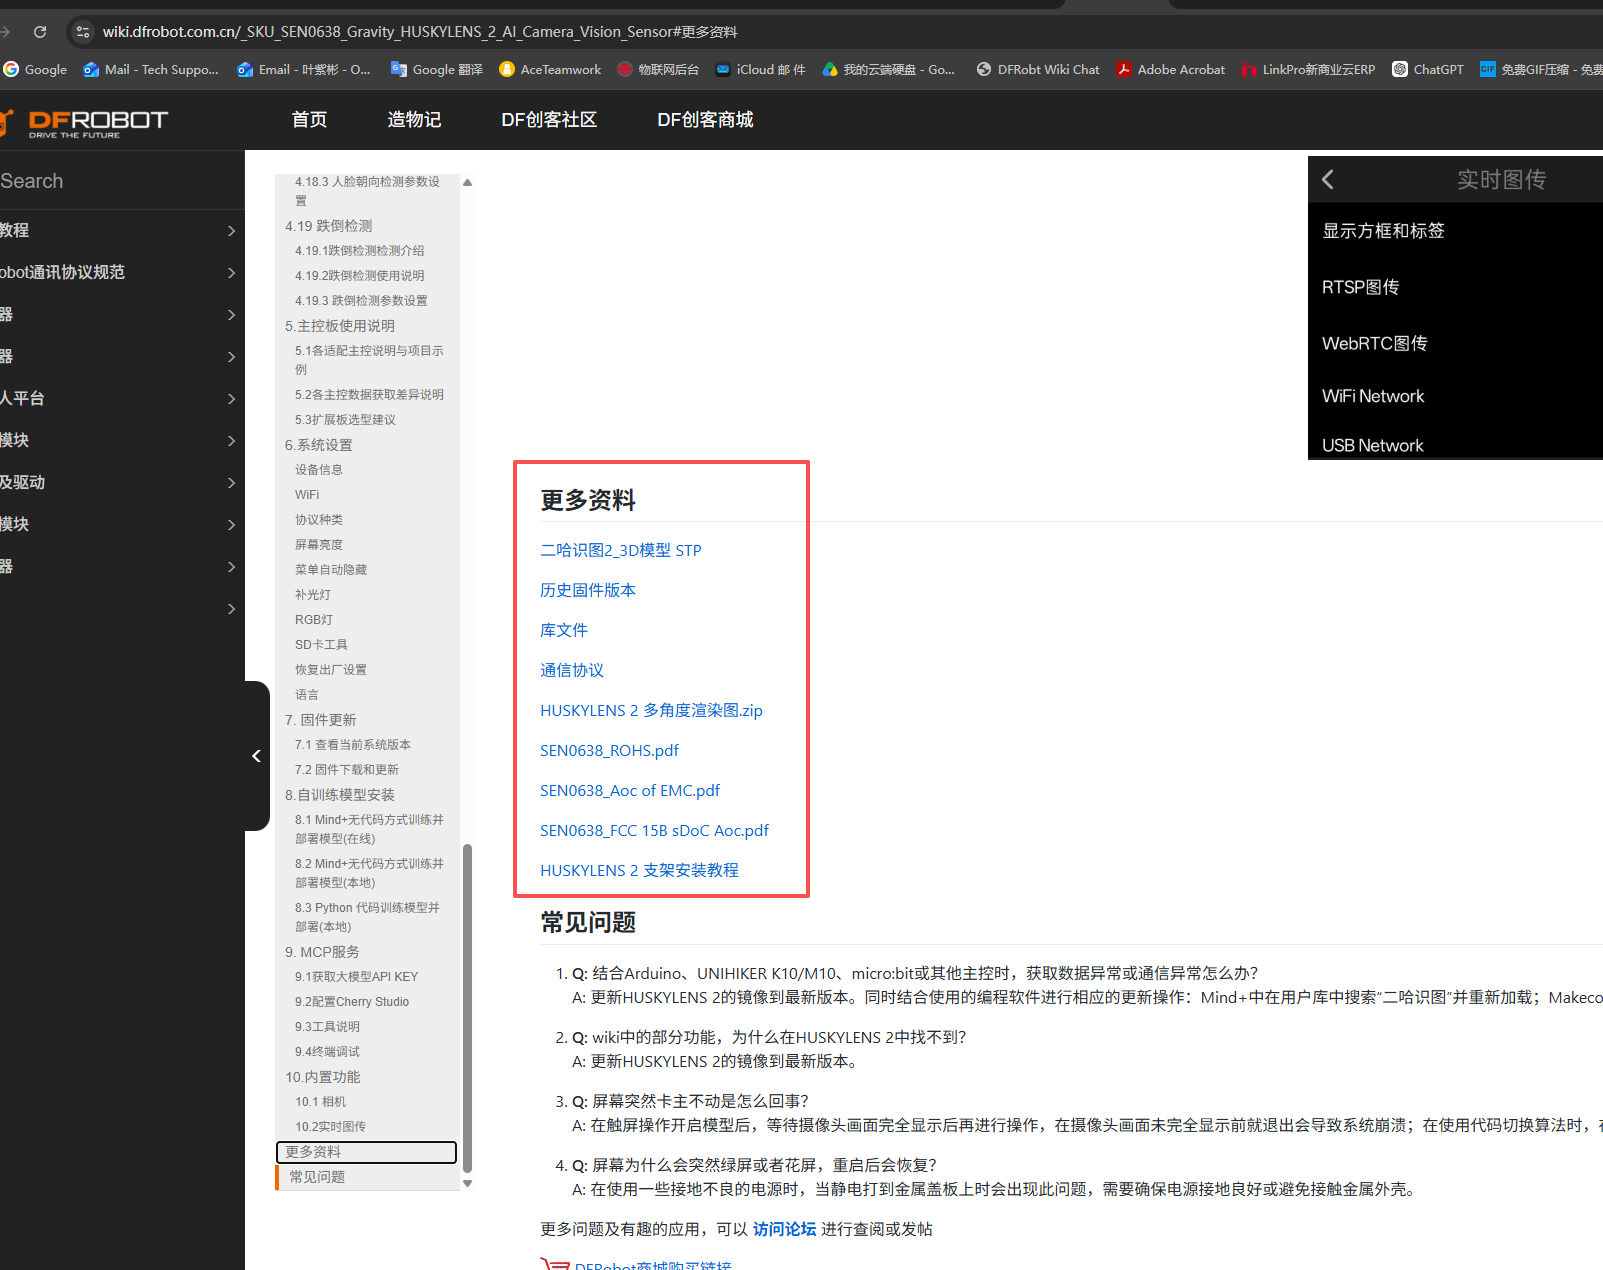Open the 造物记 nav item
1603x1270 pixels.
tap(414, 120)
